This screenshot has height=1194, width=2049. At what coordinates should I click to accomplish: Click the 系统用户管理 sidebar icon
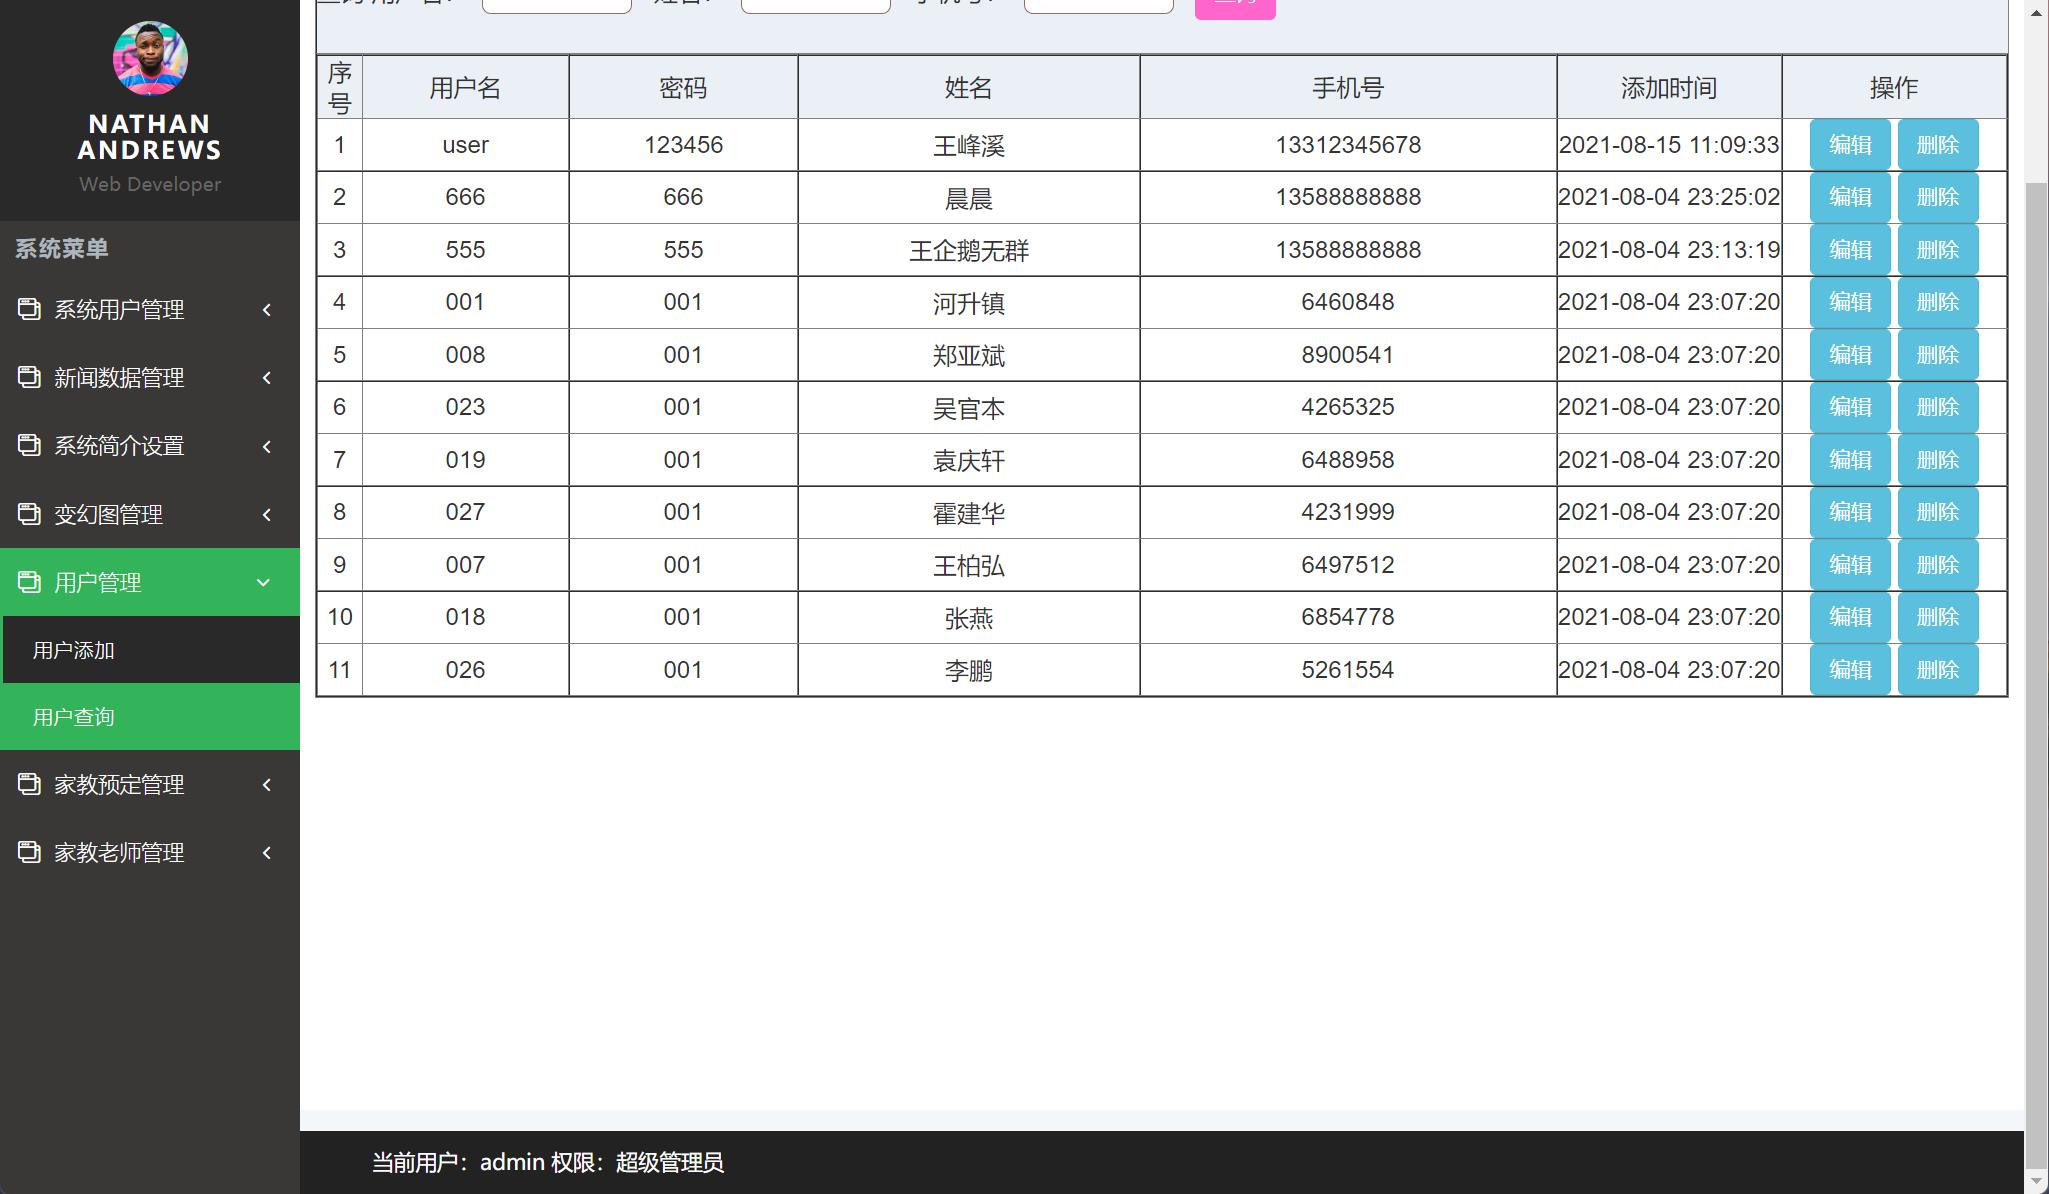point(28,310)
